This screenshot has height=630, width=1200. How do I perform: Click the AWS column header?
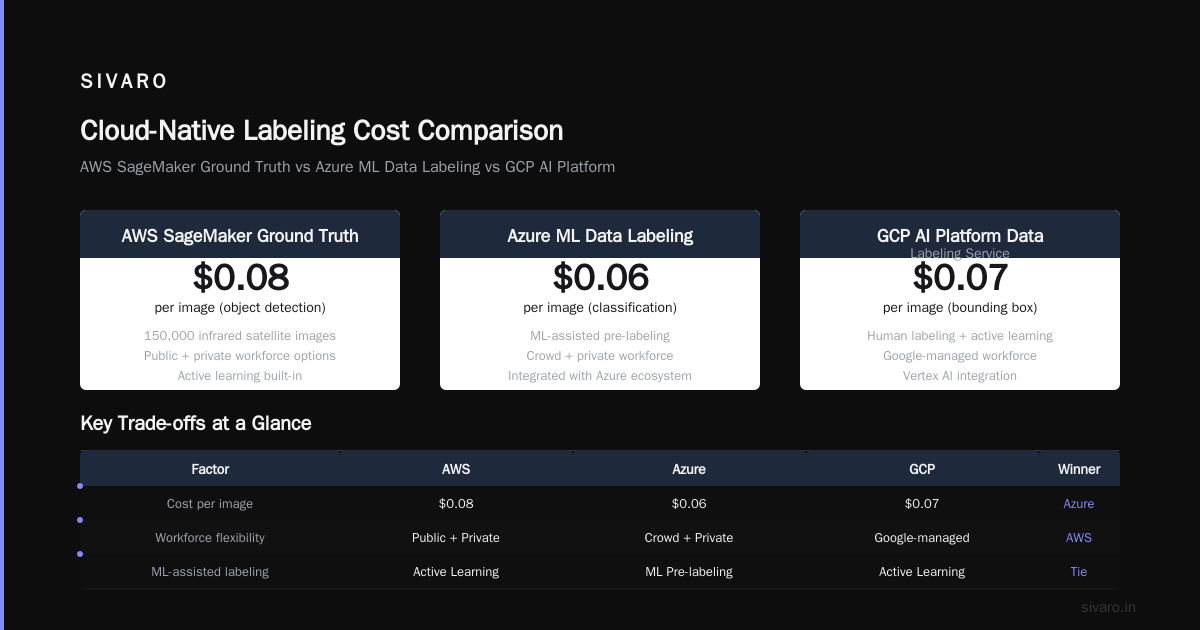pos(456,469)
